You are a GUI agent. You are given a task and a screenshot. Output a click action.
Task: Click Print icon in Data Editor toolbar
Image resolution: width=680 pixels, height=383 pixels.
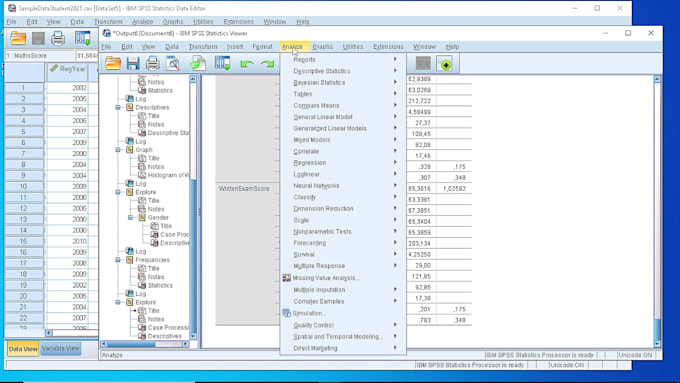[x=58, y=38]
